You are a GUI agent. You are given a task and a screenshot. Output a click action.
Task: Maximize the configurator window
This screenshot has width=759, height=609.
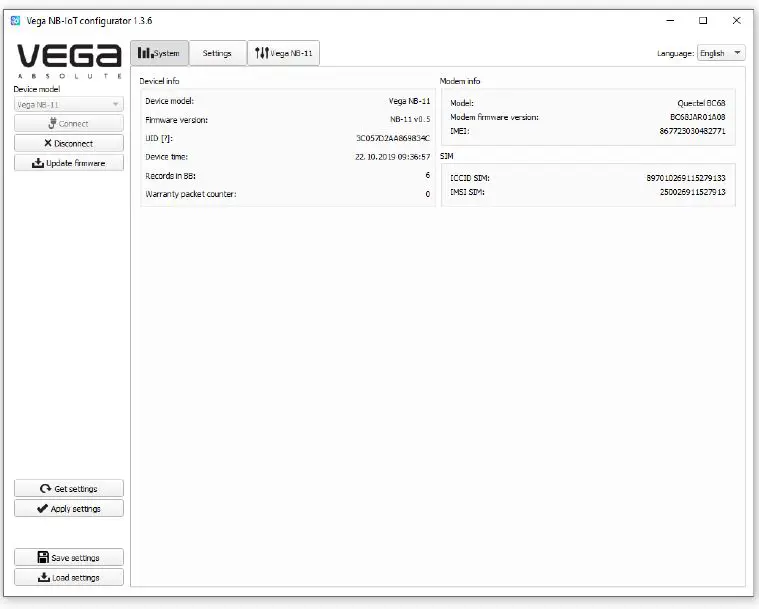703,20
